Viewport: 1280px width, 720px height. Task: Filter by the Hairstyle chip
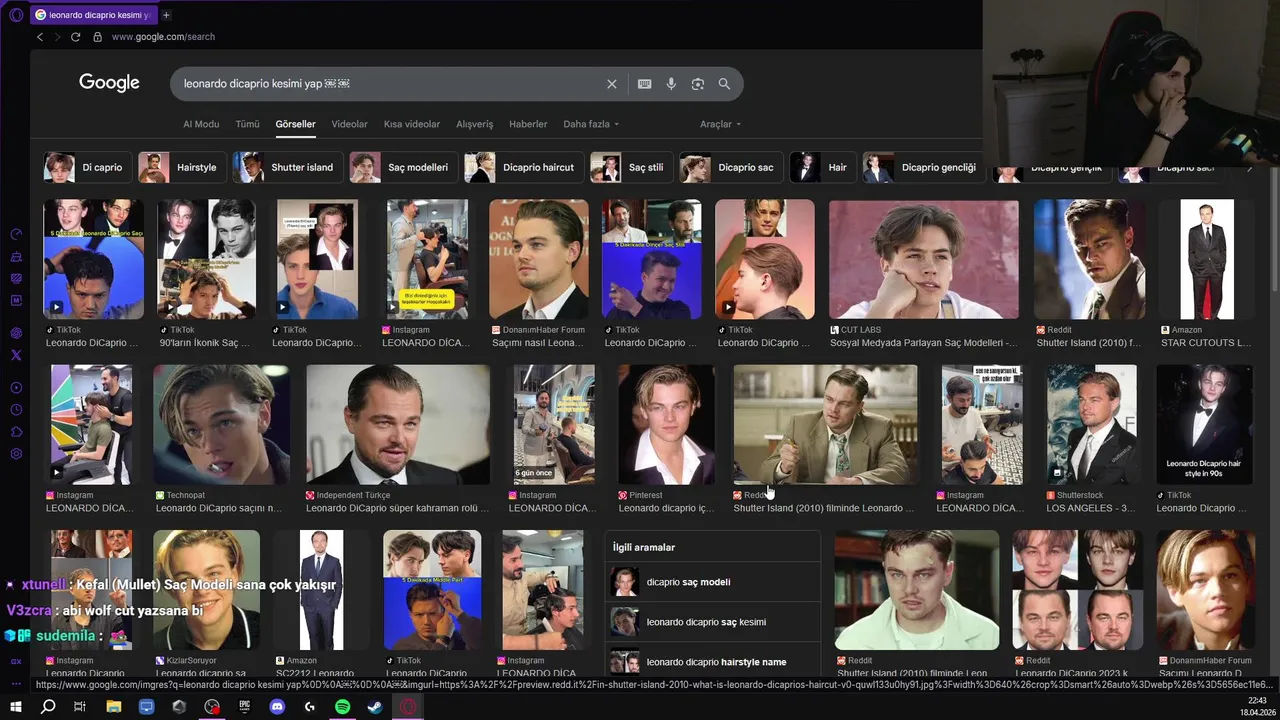(x=181, y=167)
